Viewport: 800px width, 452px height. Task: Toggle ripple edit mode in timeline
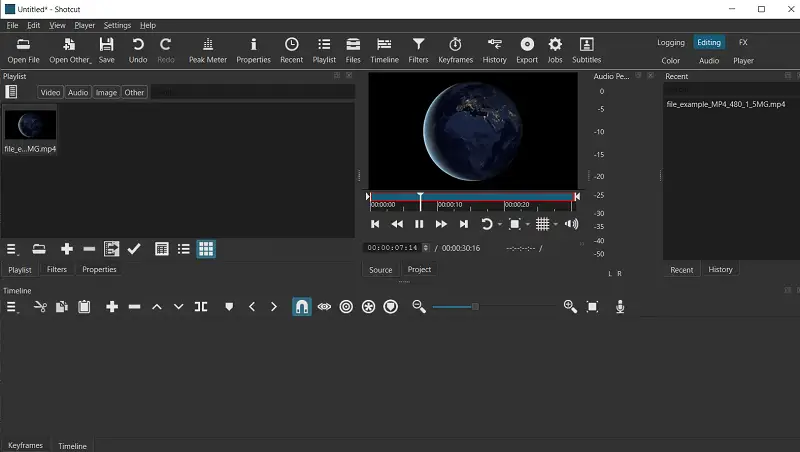pyautogui.click(x=346, y=307)
